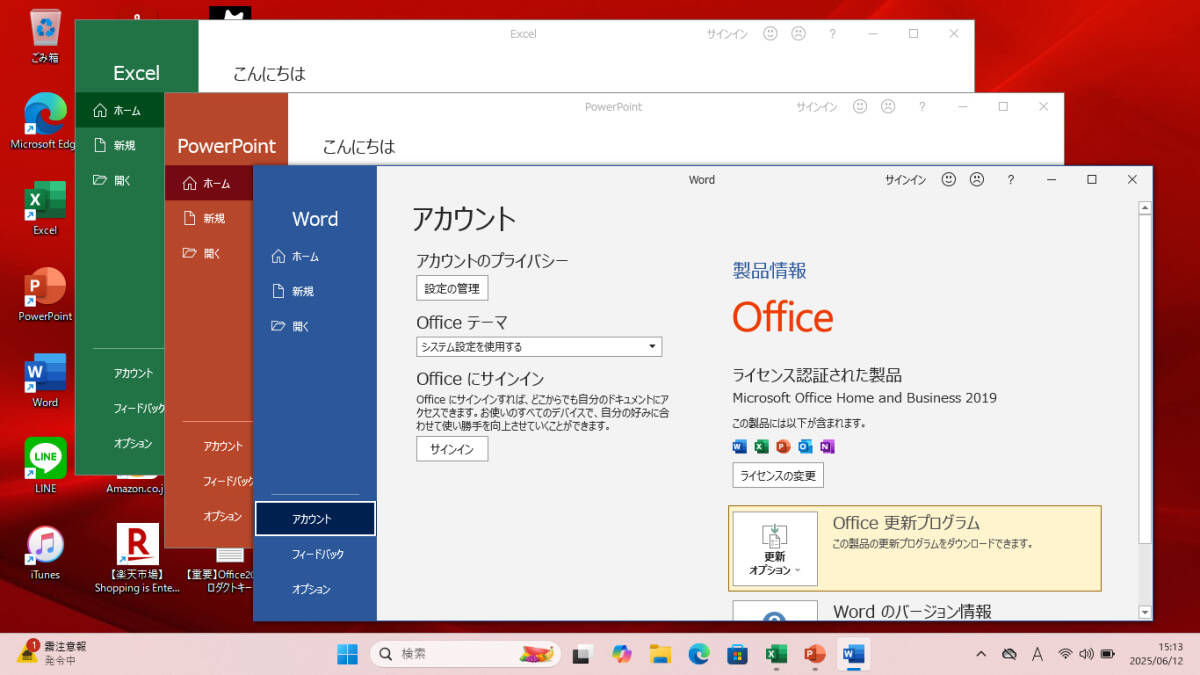Expand the 更新オプション update options button
The image size is (1200, 675).
coord(775,549)
